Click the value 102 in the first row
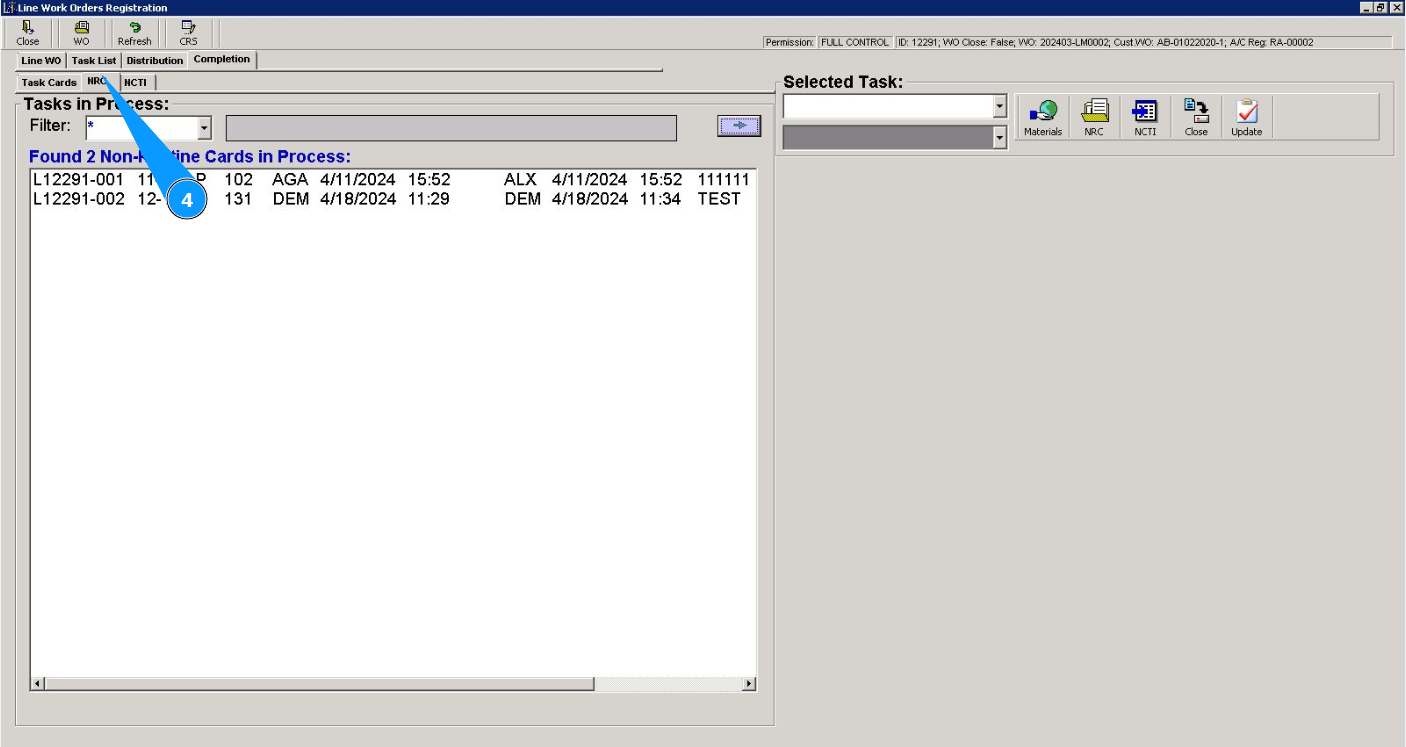This screenshot has width=1406, height=747. pyautogui.click(x=238, y=180)
